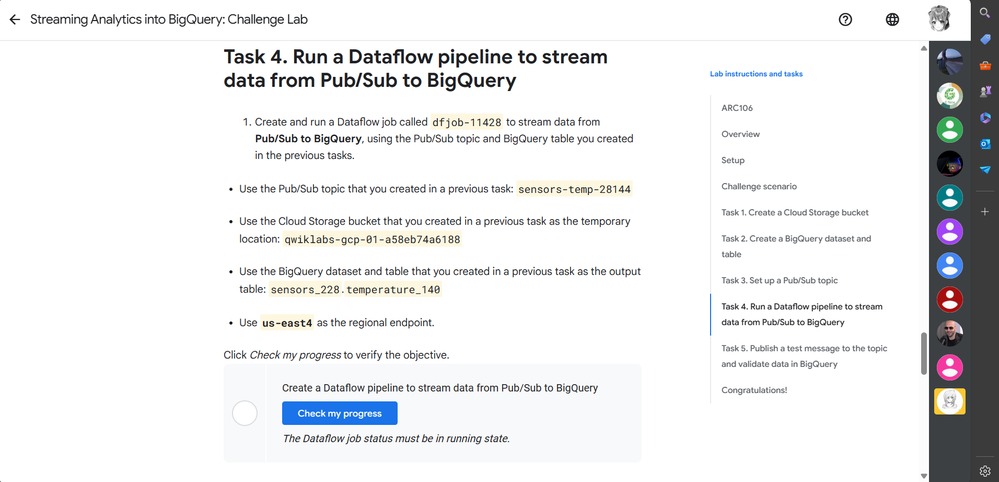Viewport: 999px width, 482px height.
Task: Select the purple default person avatar
Action: (949, 232)
